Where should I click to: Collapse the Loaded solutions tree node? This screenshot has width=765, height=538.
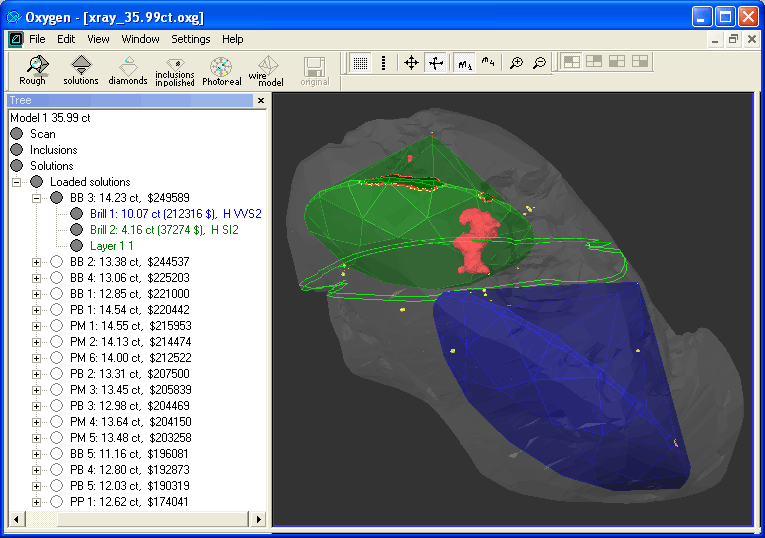(x=17, y=182)
